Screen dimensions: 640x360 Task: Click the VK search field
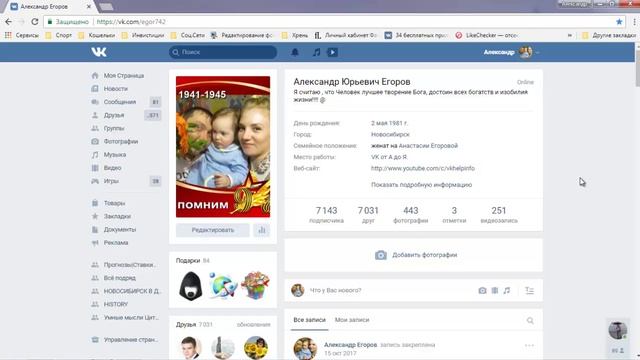(x=223, y=52)
